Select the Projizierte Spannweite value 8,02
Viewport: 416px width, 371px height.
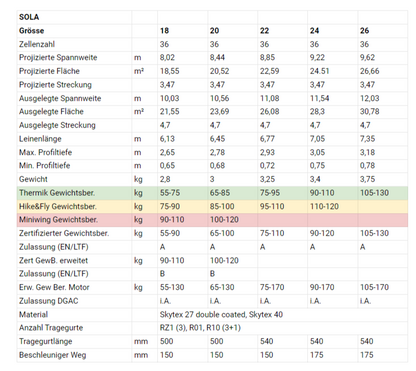(167, 57)
